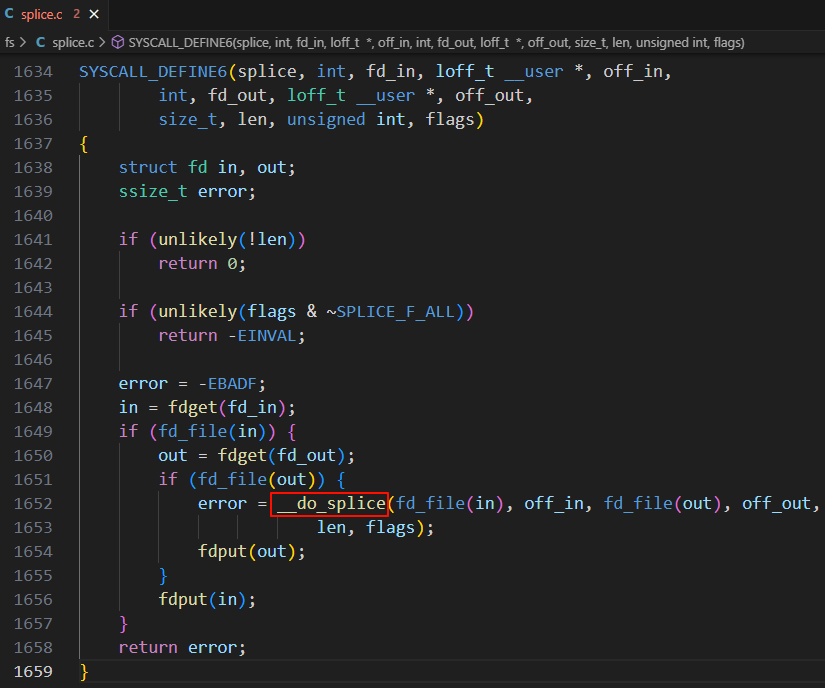Click line number 1649 in the gutter

click(x=33, y=431)
